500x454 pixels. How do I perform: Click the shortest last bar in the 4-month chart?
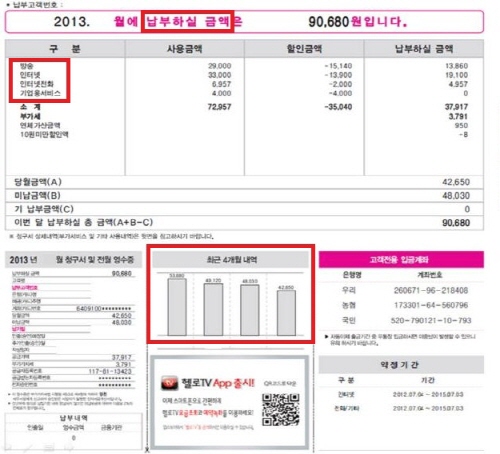286,313
